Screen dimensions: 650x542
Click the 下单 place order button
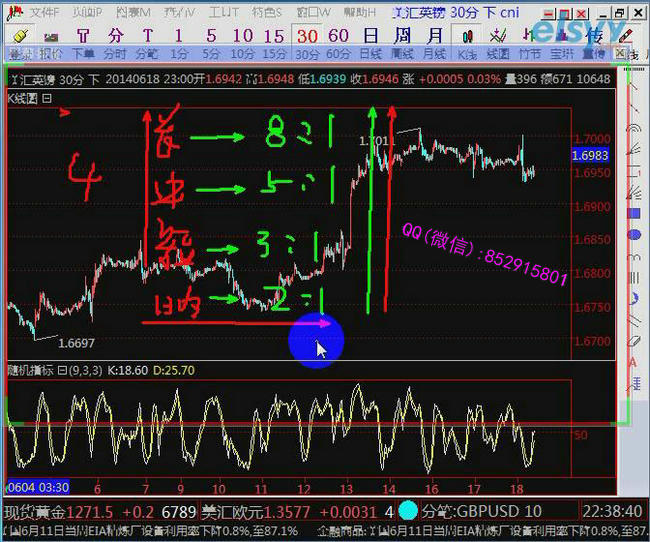[82, 53]
